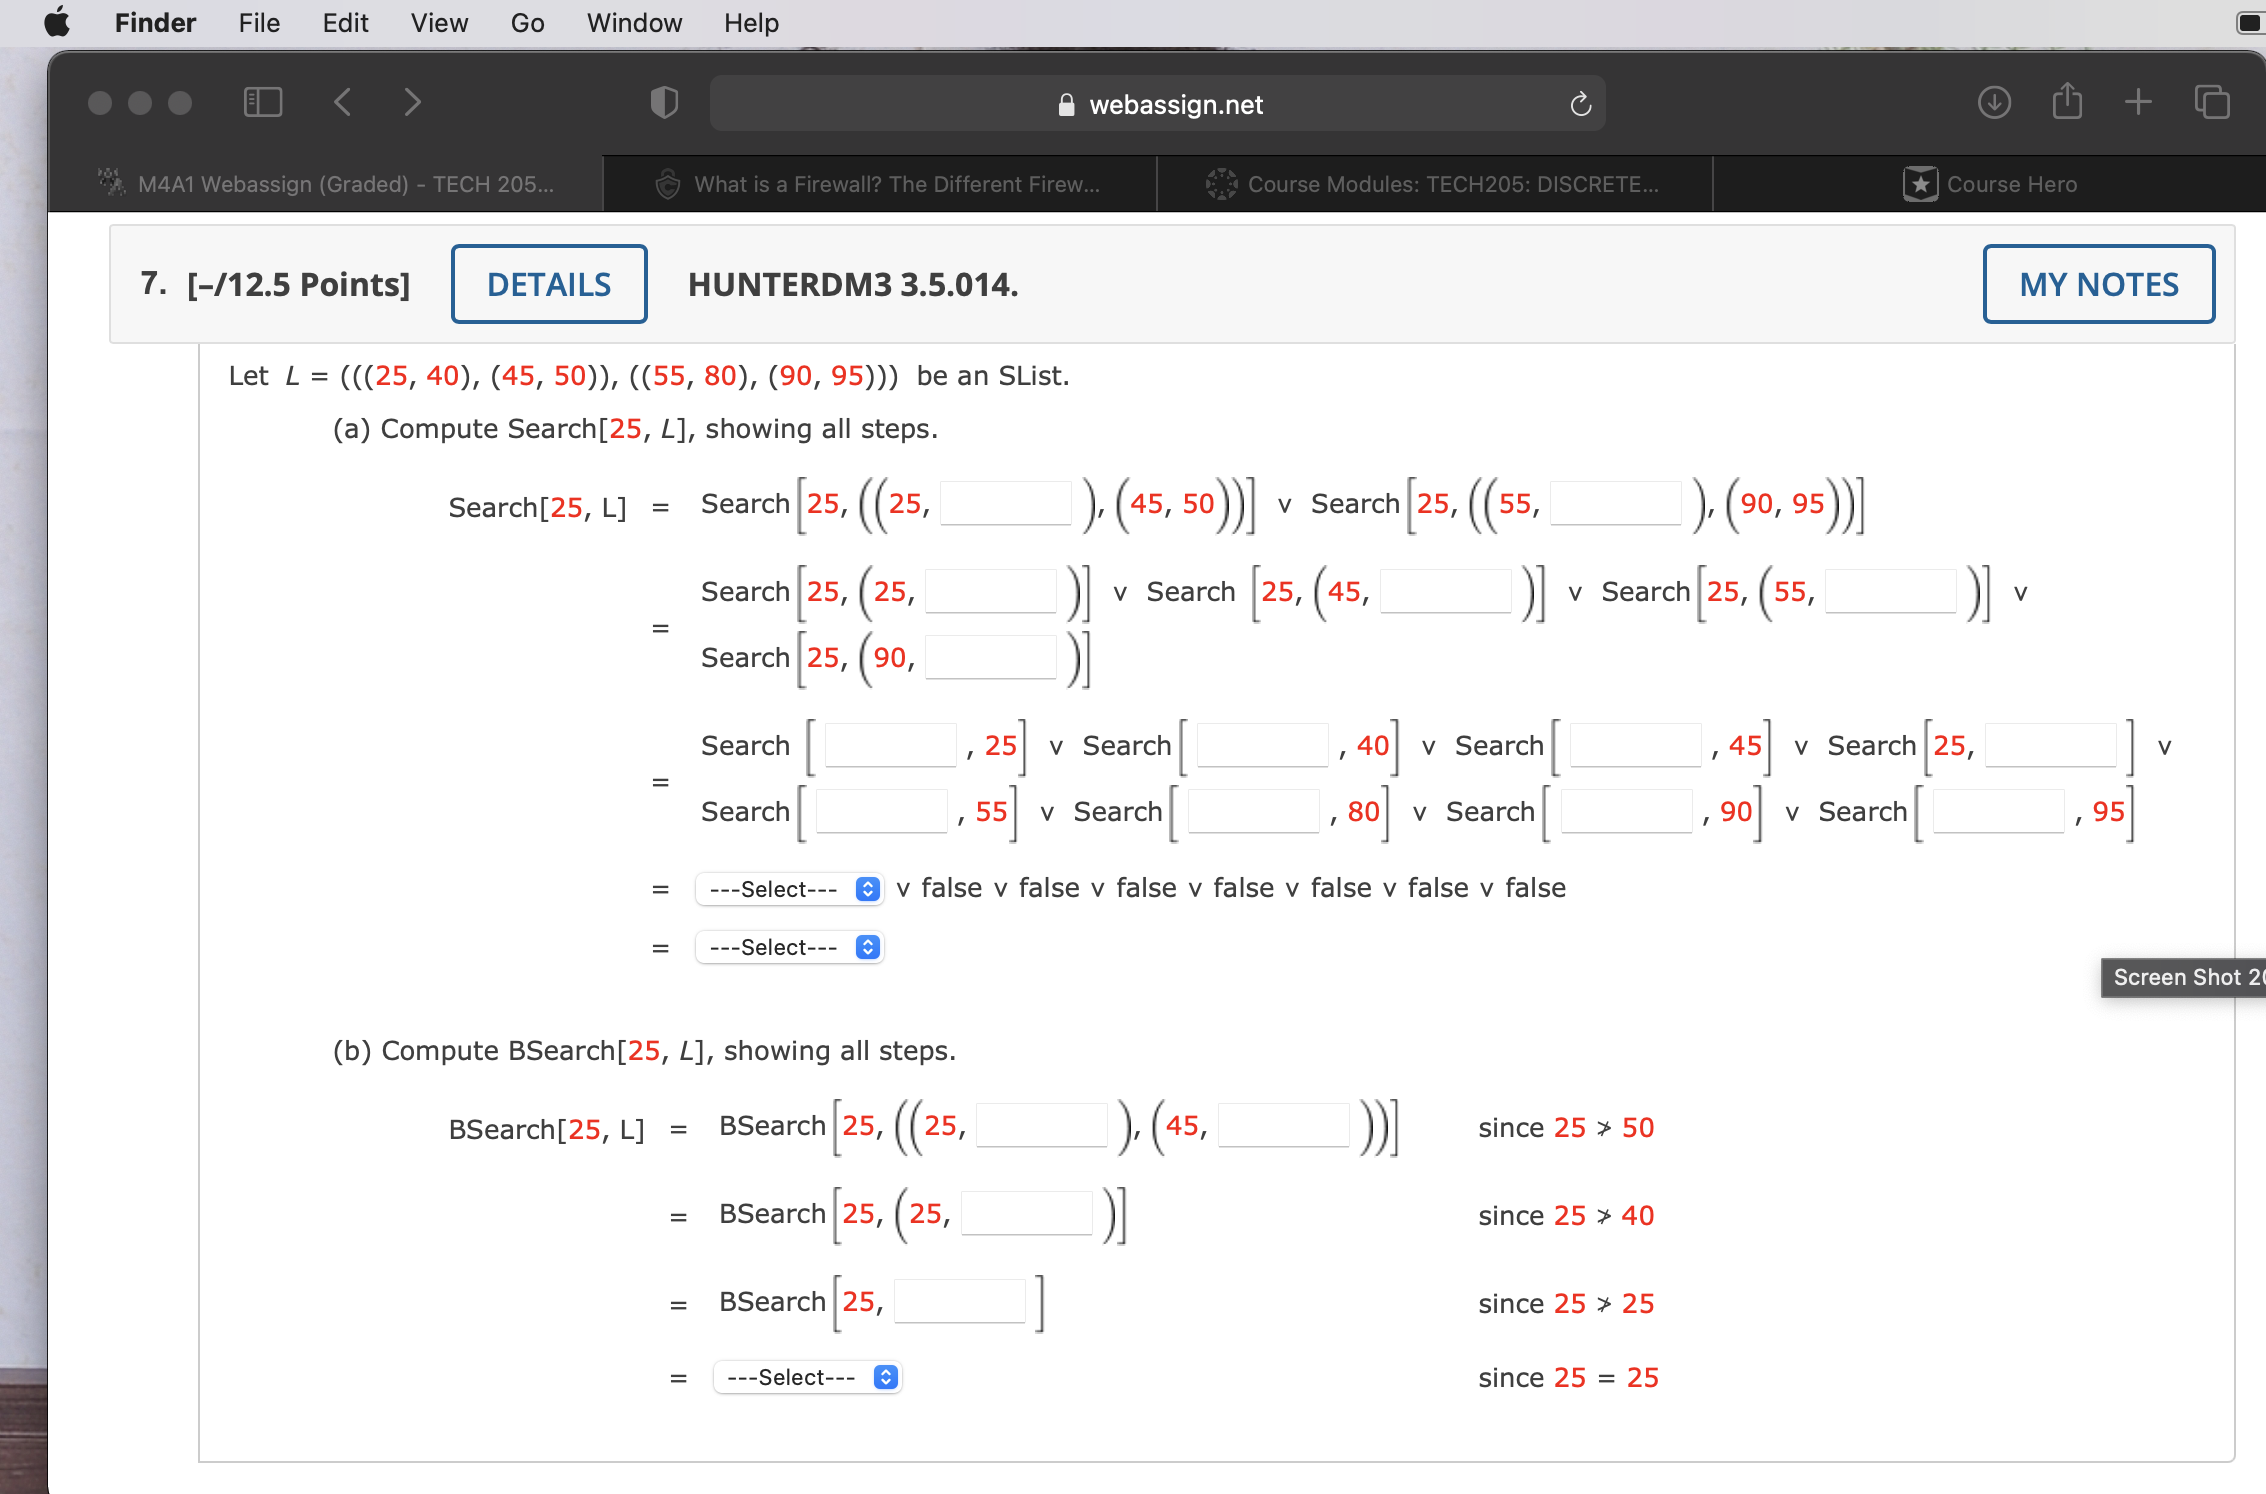Image resolution: width=2266 pixels, height=1494 pixels.
Task: Open the second ---Select--- dropdown in part (a)
Action: coord(789,946)
